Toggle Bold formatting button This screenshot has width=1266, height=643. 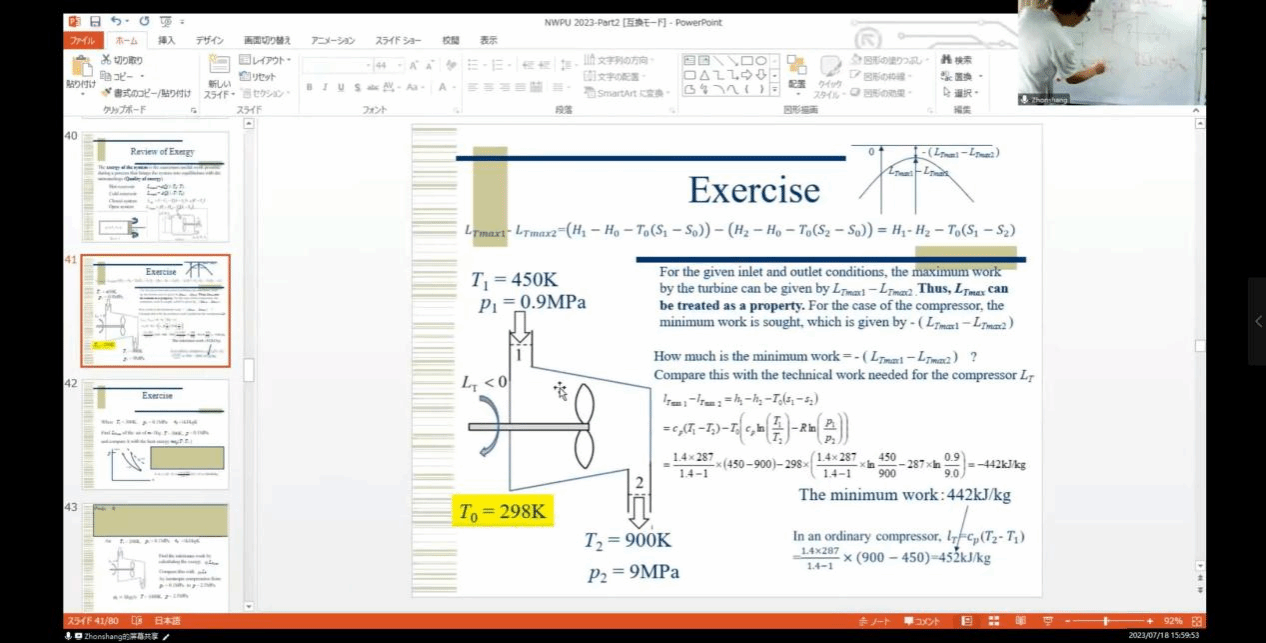tap(309, 88)
